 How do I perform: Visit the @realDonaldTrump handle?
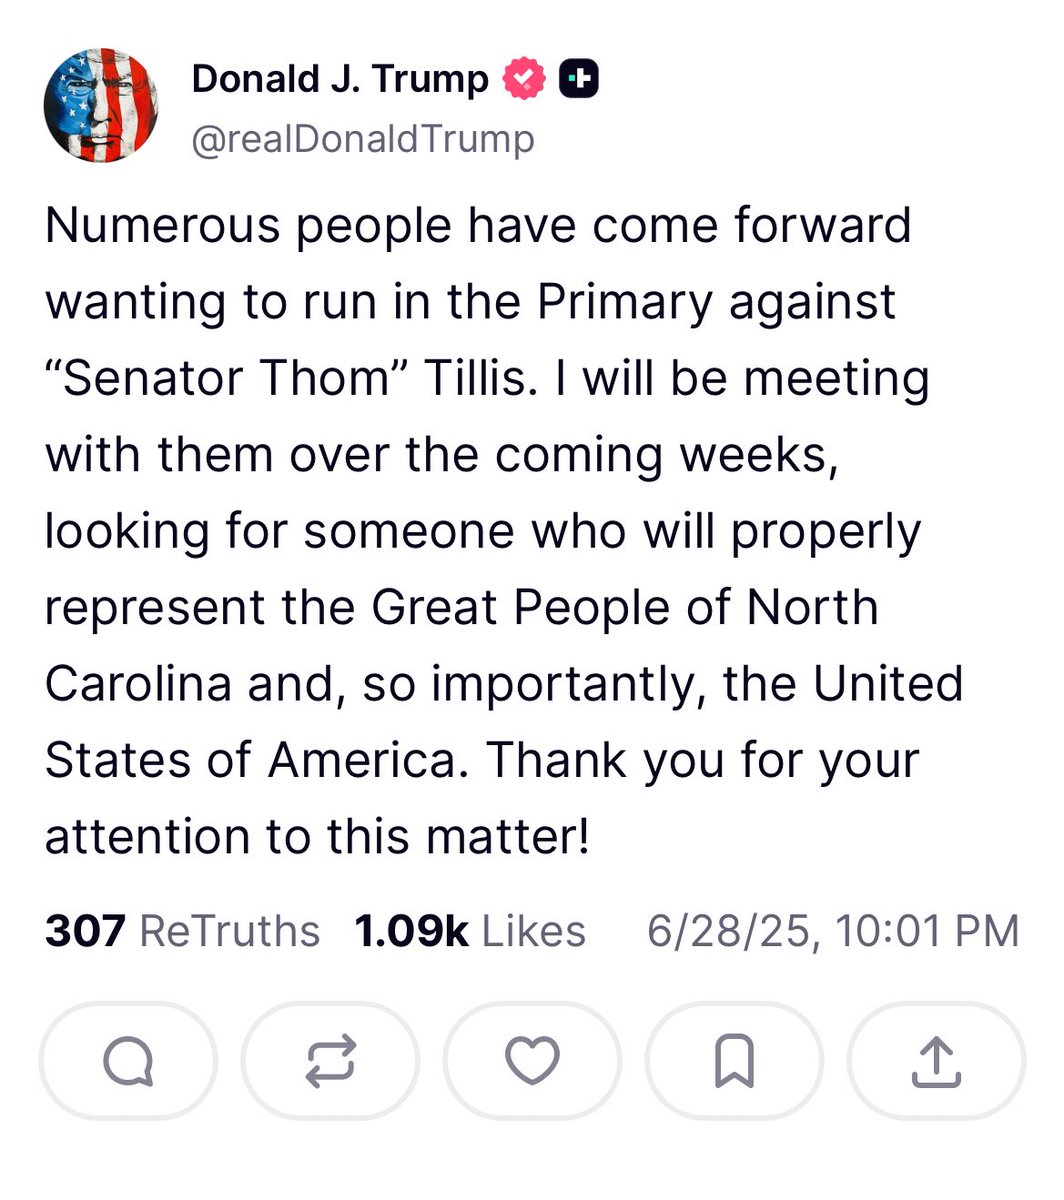pyautogui.click(x=363, y=139)
